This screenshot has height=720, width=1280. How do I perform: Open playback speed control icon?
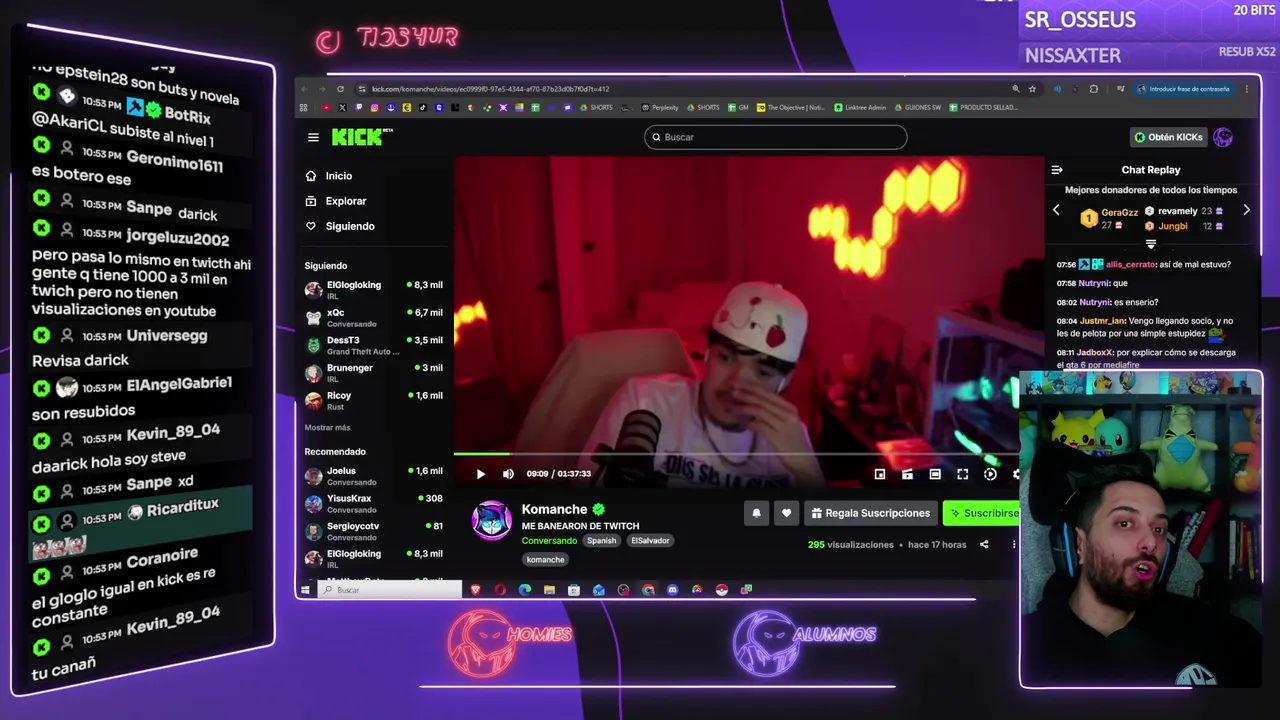point(990,474)
